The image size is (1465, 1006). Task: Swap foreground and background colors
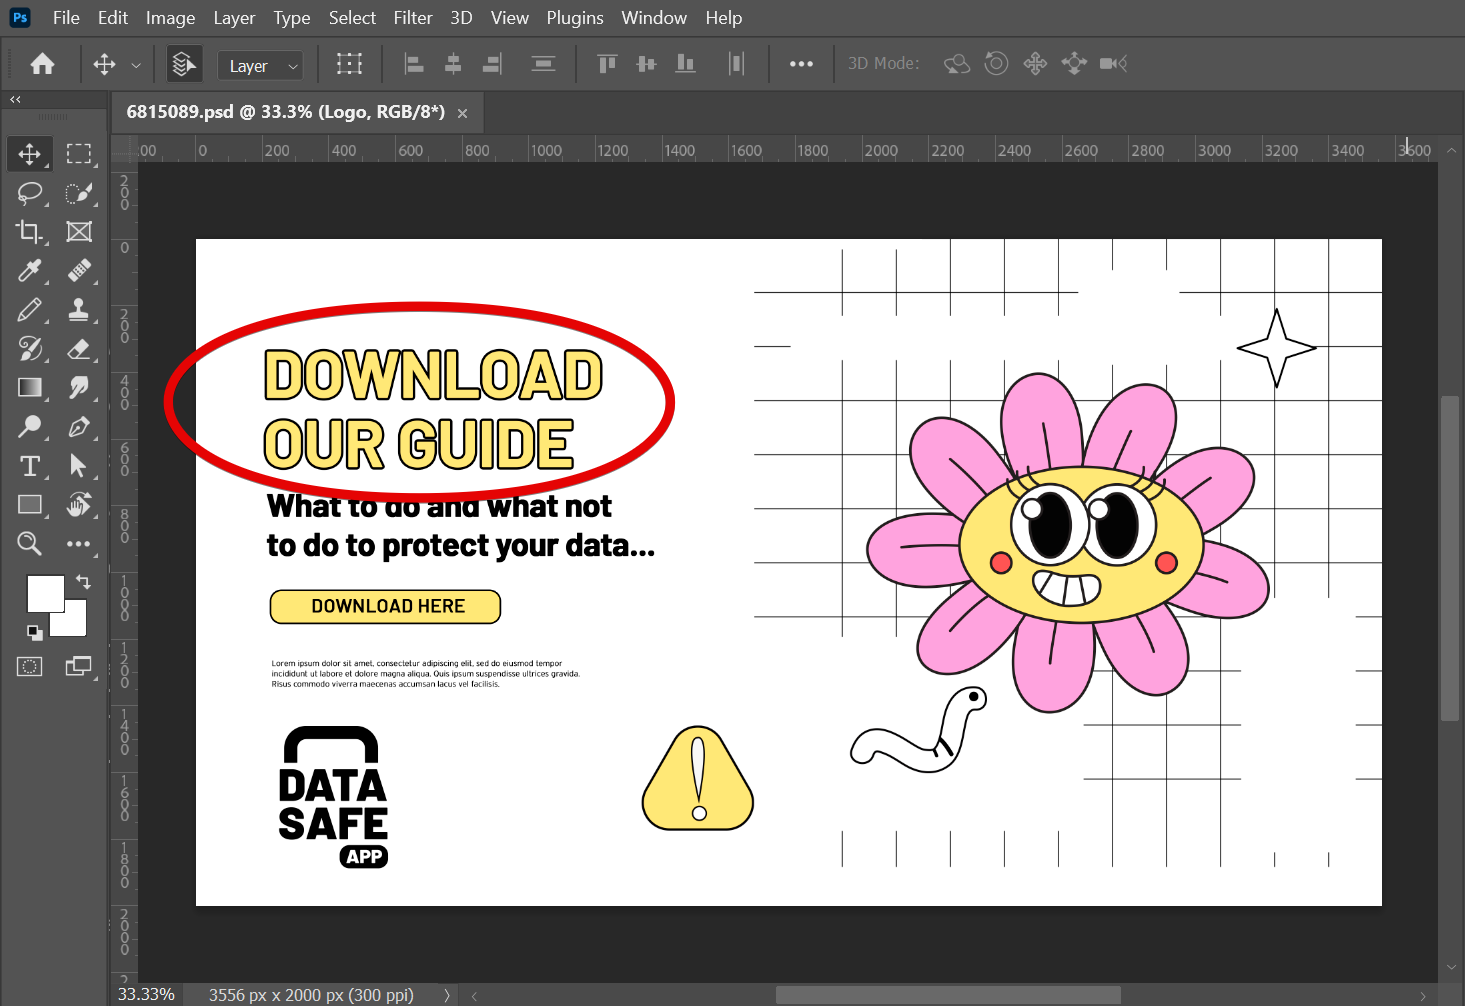[84, 582]
